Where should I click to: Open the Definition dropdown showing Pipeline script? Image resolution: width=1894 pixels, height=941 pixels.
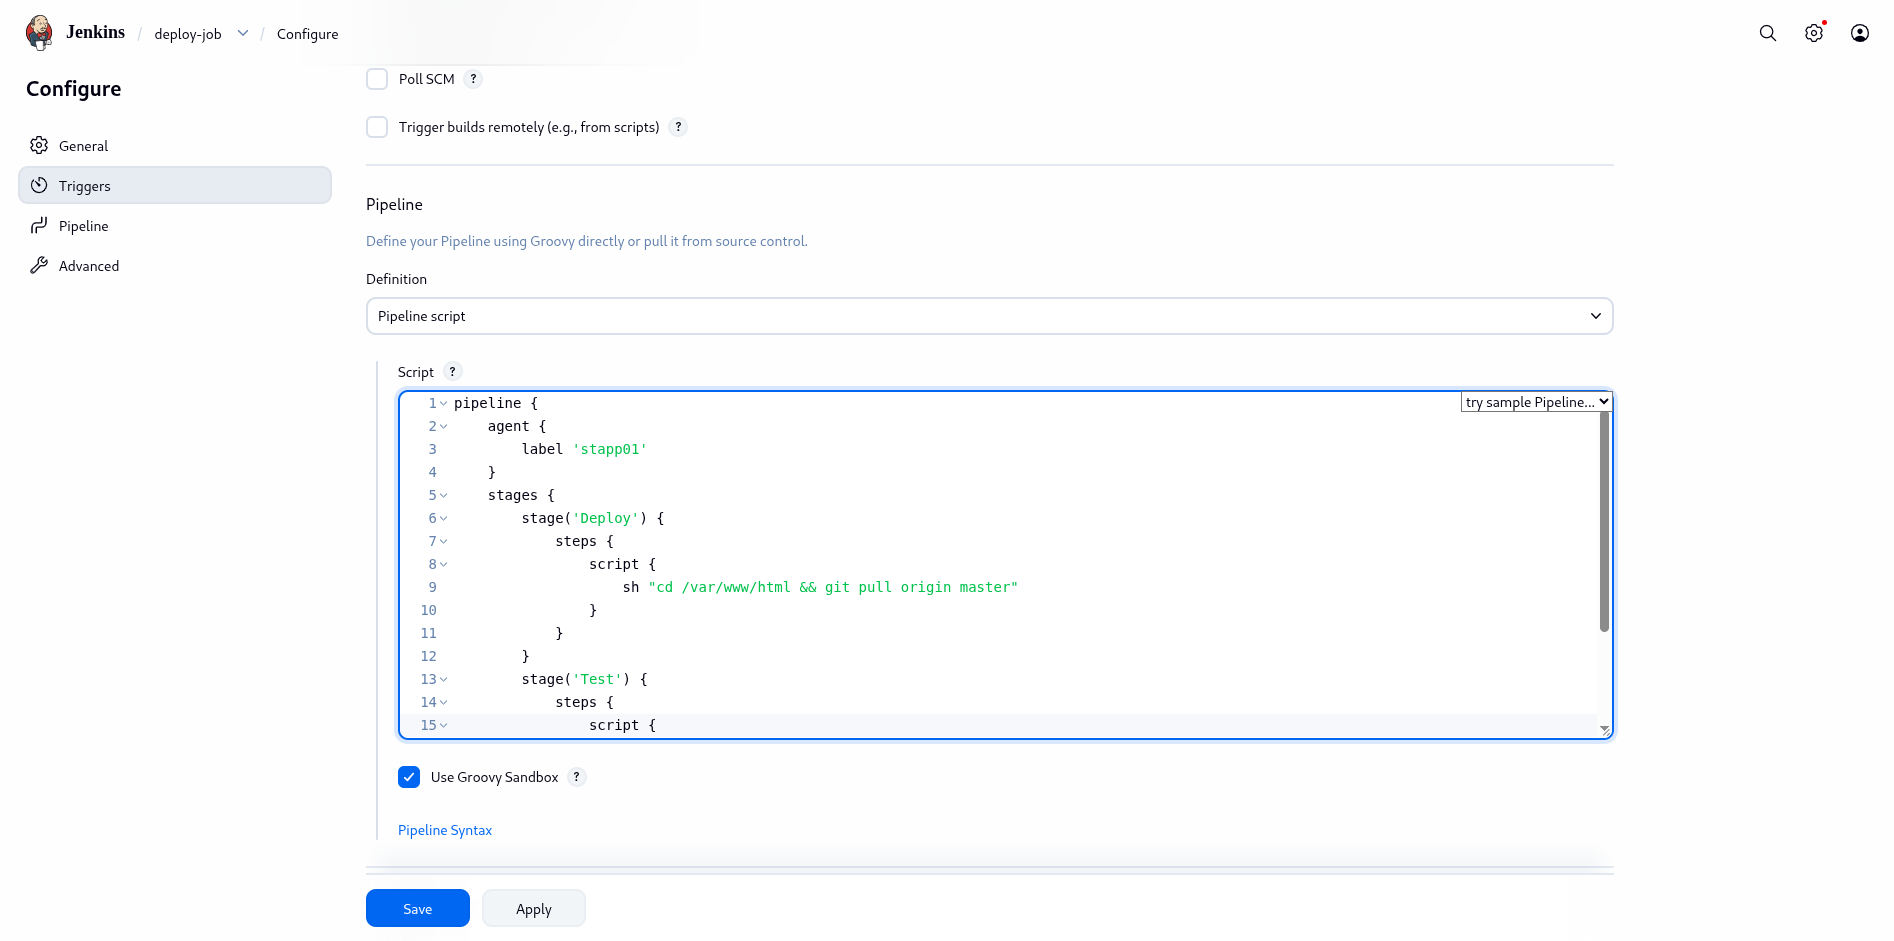point(989,316)
